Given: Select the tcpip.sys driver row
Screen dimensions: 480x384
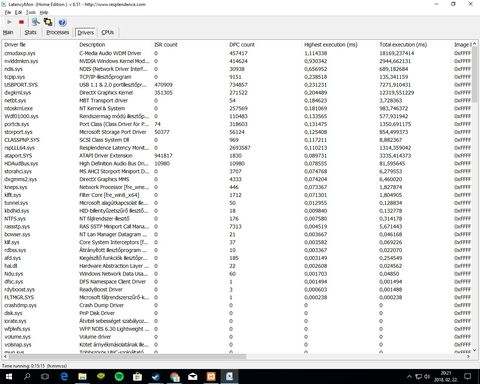Looking at the screenshot, I should coord(237,77).
